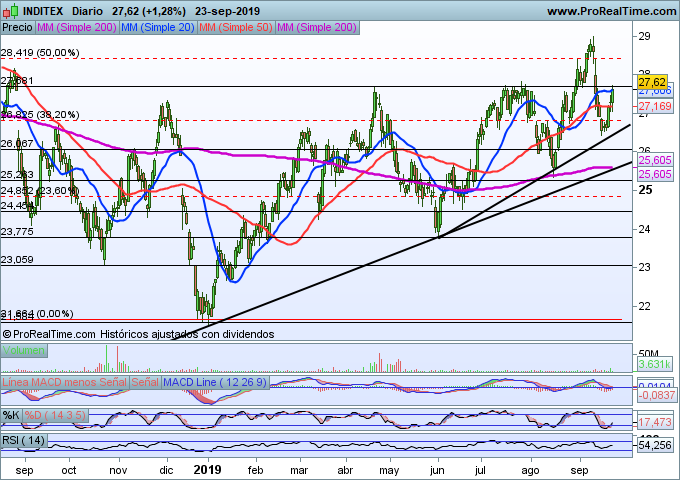
Task: Click the 23,775 support level label
Action: [x=17, y=232]
